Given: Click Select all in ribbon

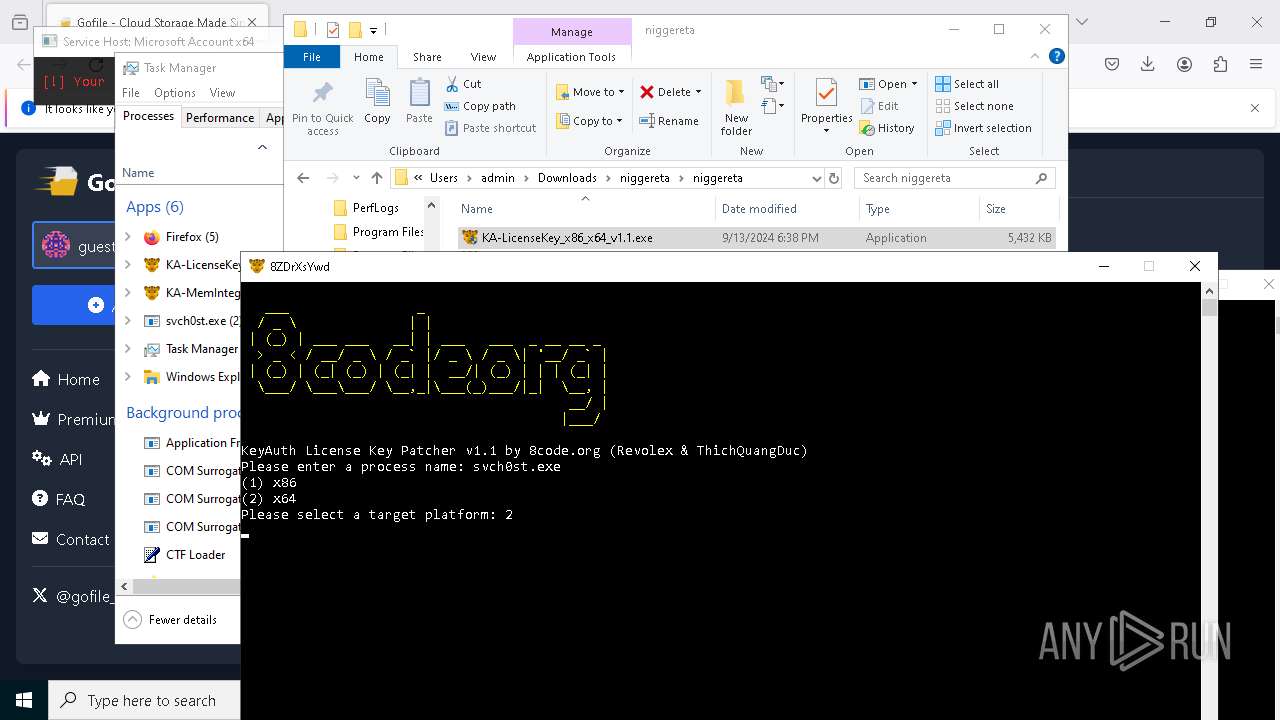Looking at the screenshot, I should click(x=967, y=84).
